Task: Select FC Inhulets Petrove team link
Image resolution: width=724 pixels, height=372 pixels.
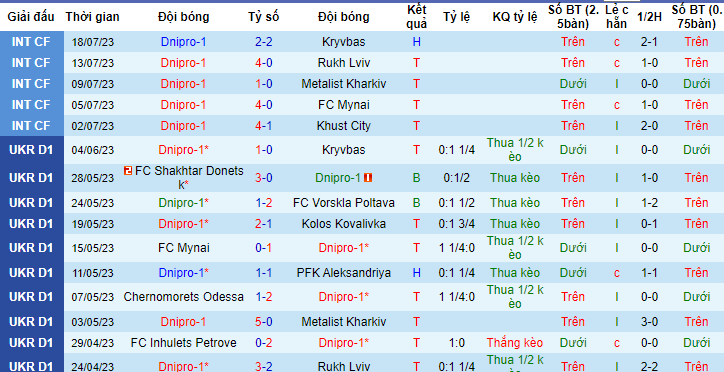Action: (x=183, y=343)
